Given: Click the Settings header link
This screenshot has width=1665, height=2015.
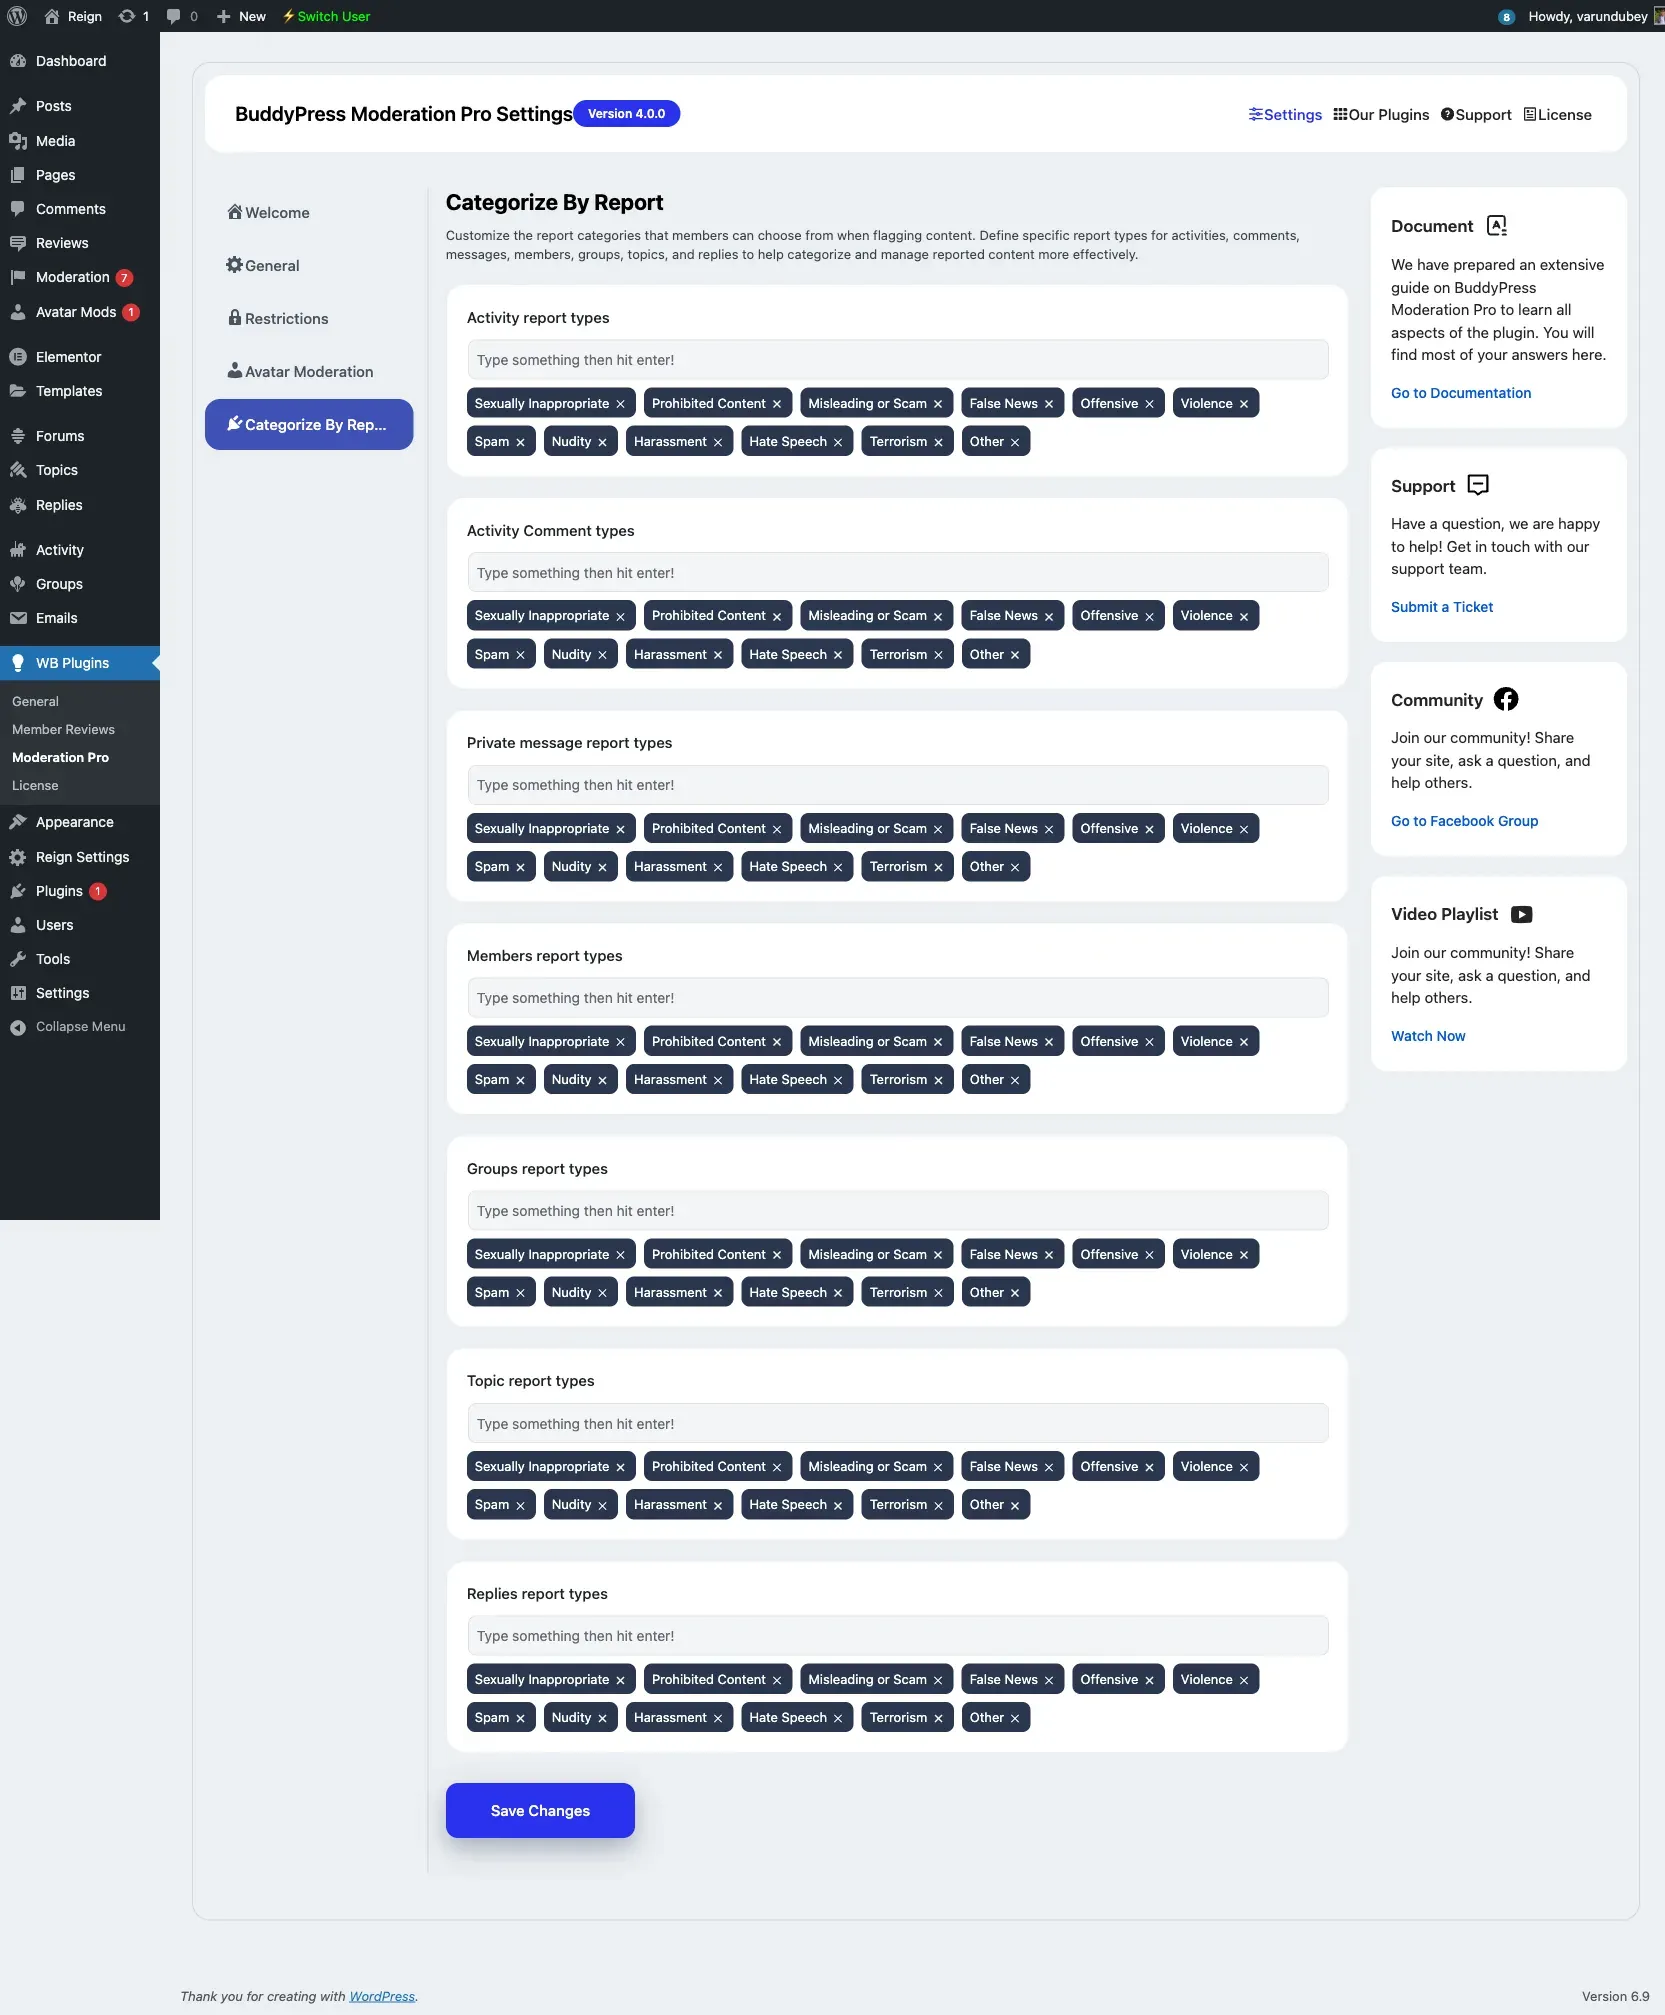Looking at the screenshot, I should [x=1285, y=115].
